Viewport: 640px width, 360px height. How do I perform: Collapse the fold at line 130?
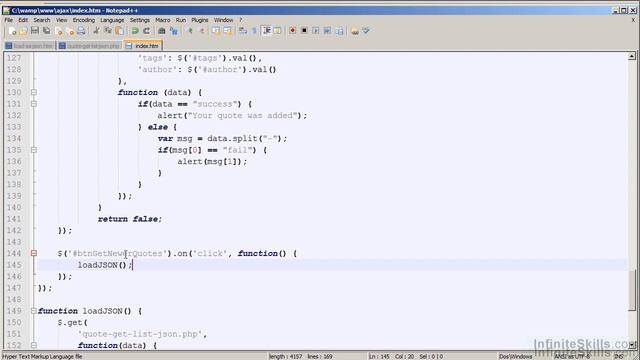click(34, 92)
